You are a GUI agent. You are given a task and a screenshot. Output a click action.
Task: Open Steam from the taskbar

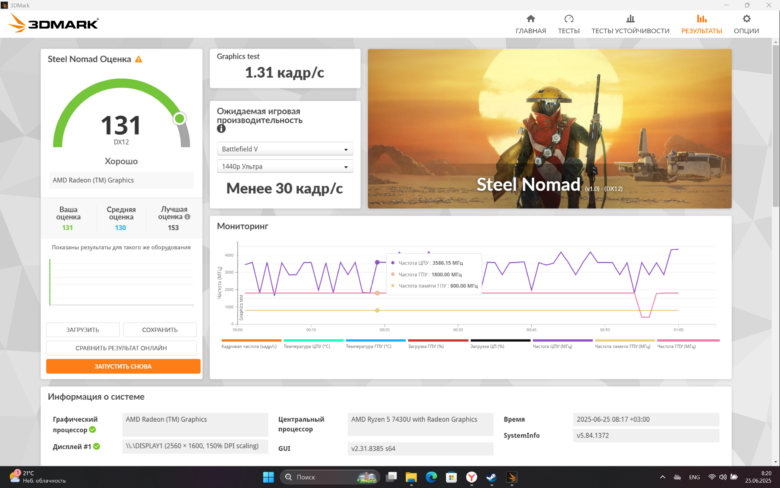(491, 477)
